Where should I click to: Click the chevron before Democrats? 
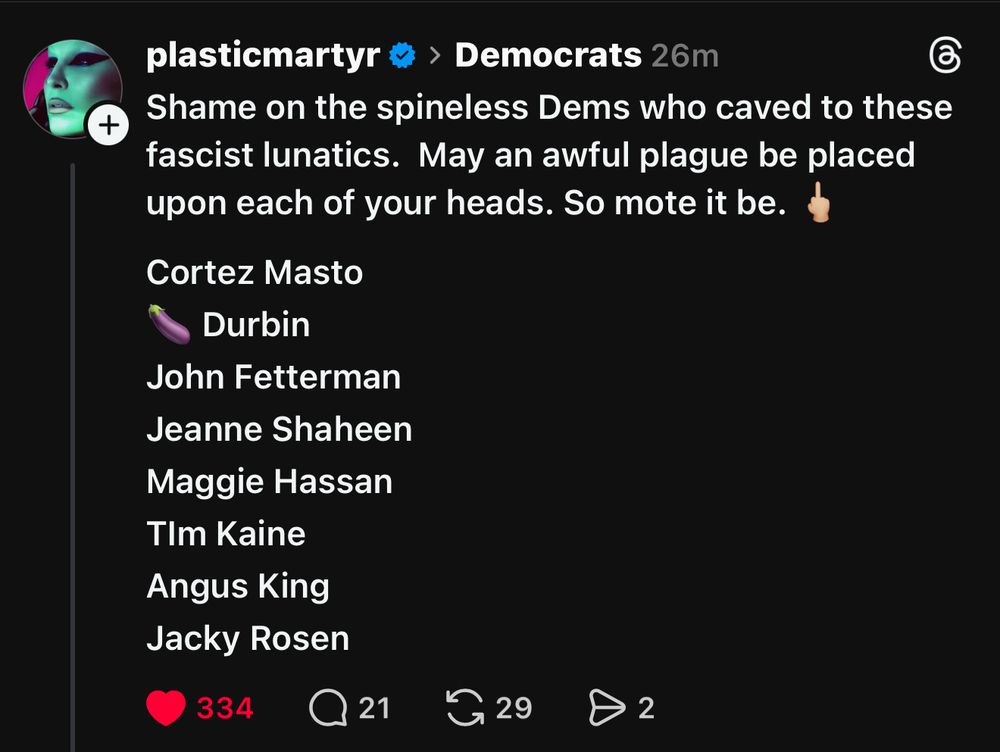pyautogui.click(x=435, y=56)
